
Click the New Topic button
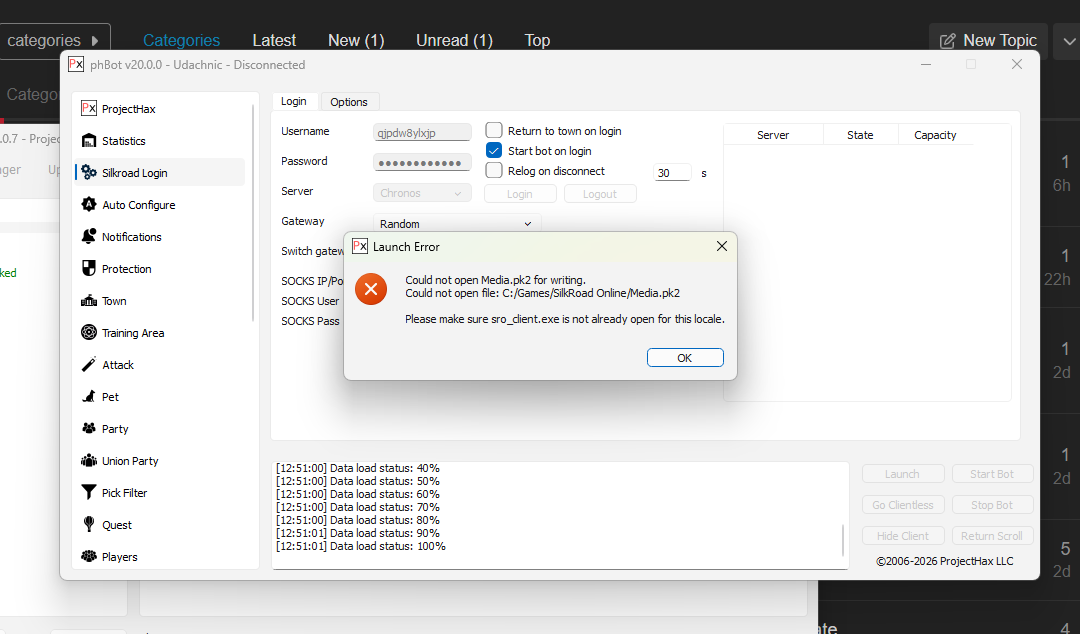point(988,41)
